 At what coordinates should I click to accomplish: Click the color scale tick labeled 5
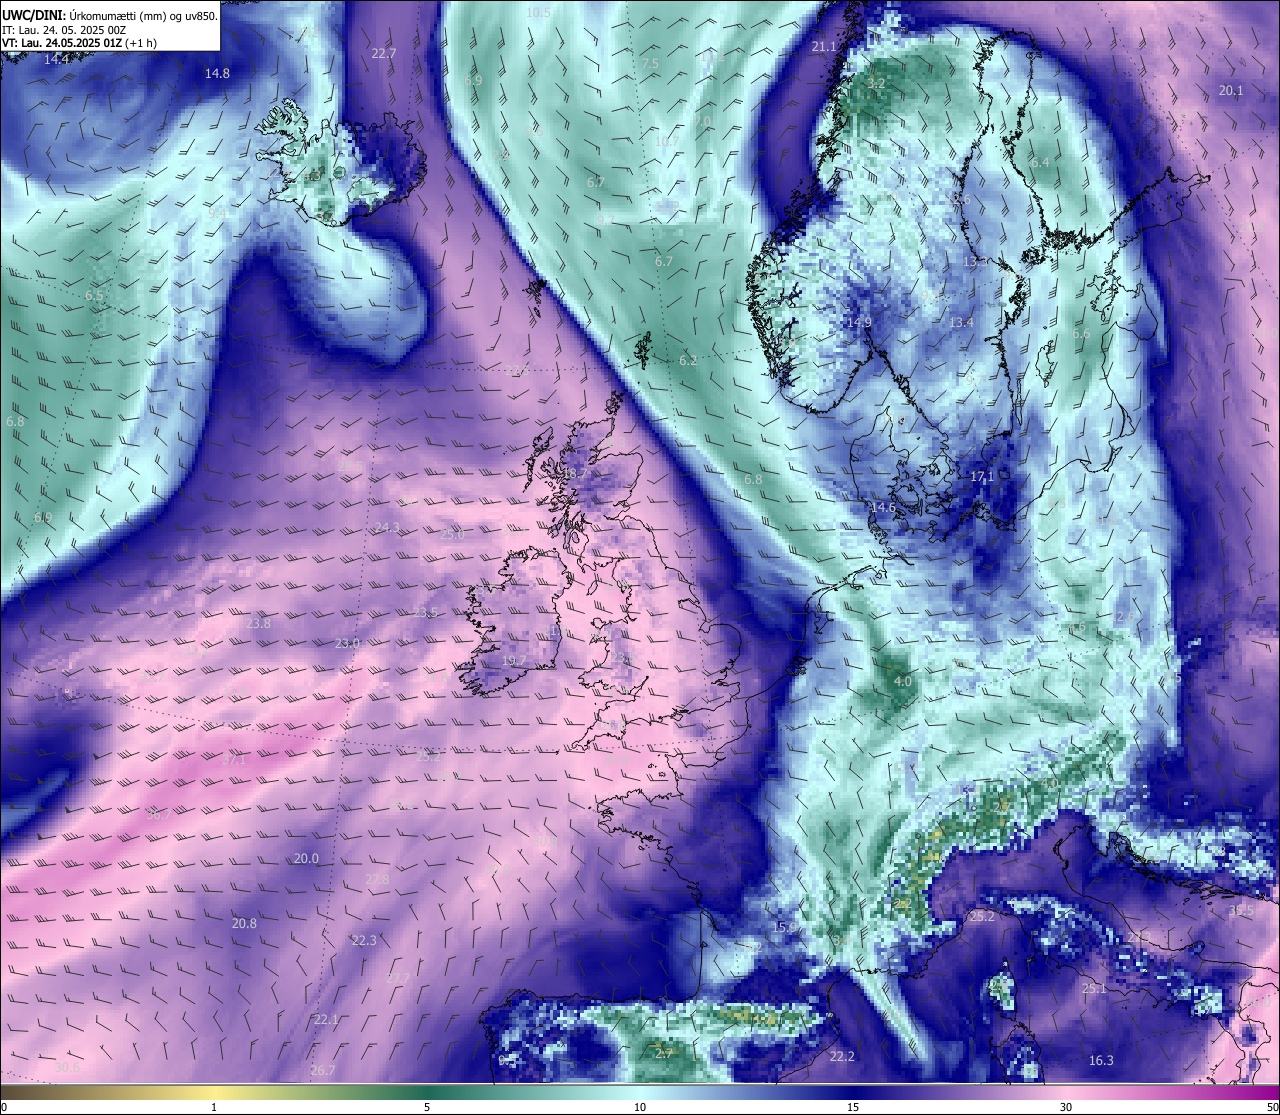427,1107
